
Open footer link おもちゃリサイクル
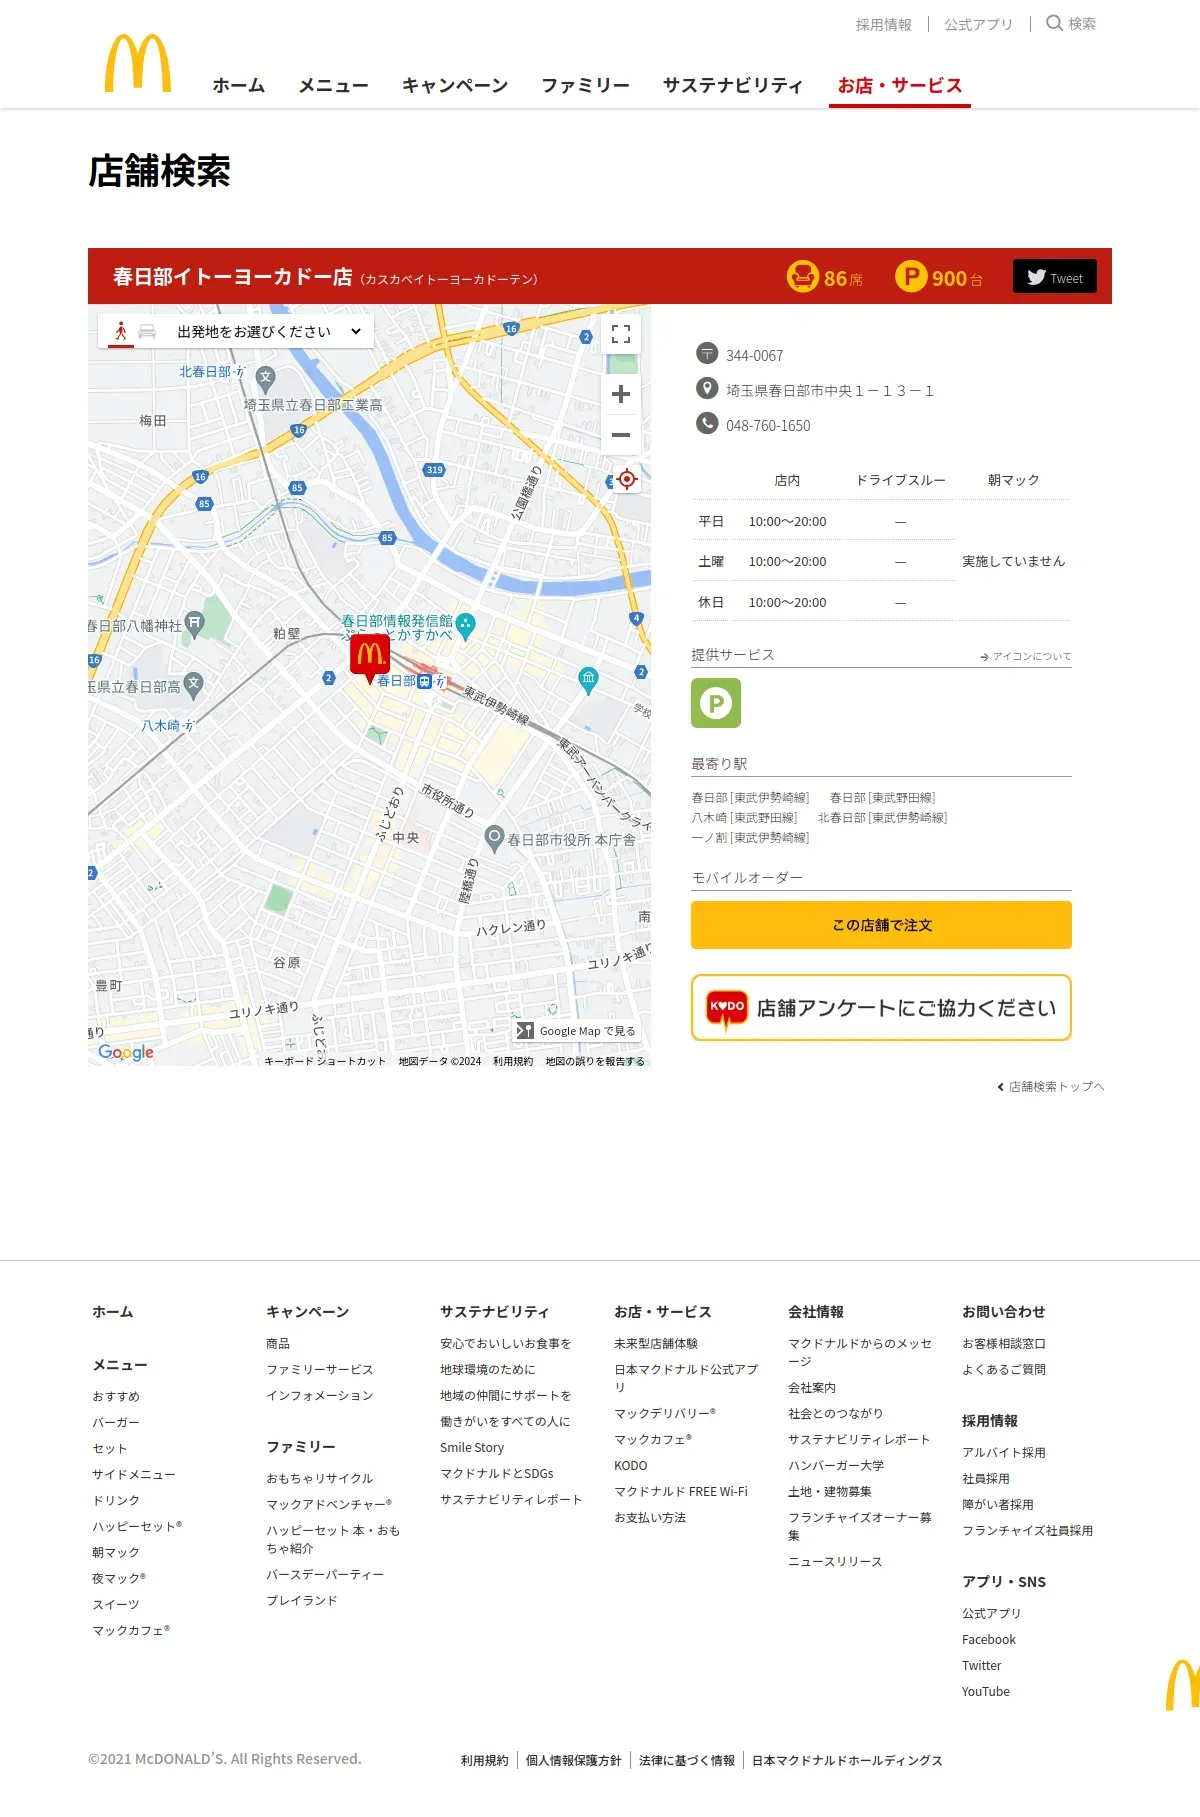point(320,1478)
